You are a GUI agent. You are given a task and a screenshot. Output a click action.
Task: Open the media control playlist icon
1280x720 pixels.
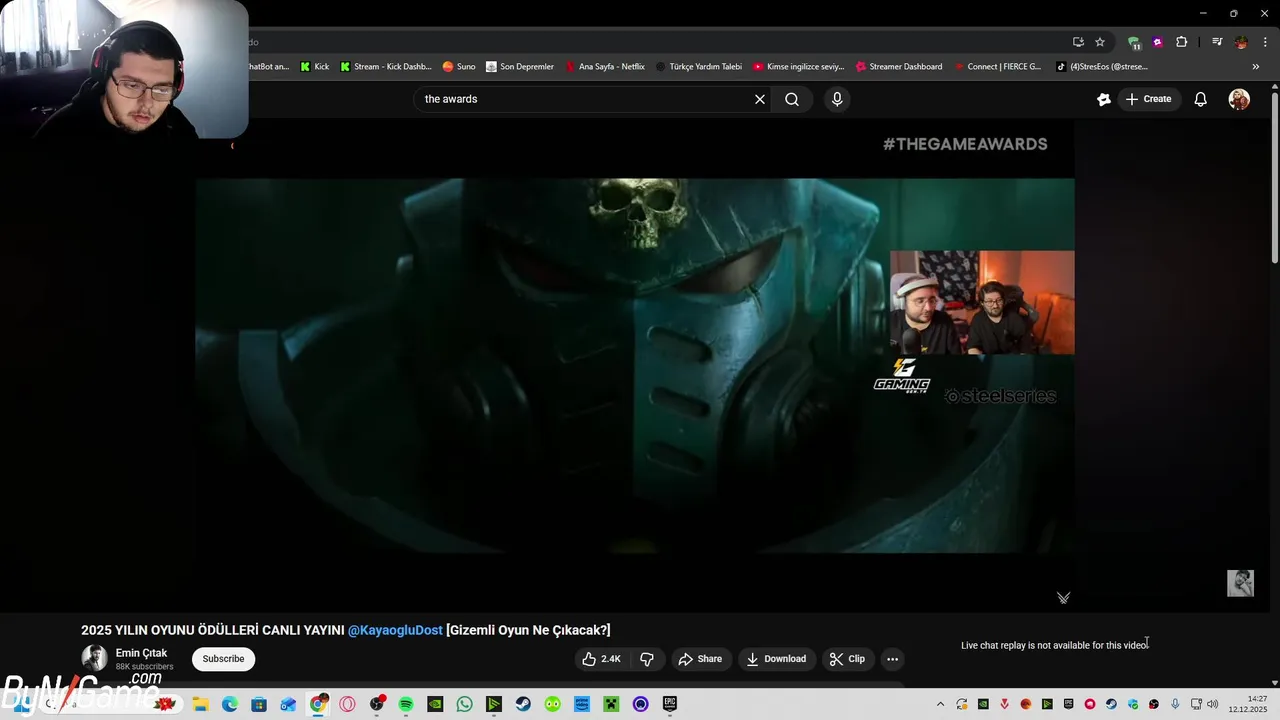[1217, 42]
